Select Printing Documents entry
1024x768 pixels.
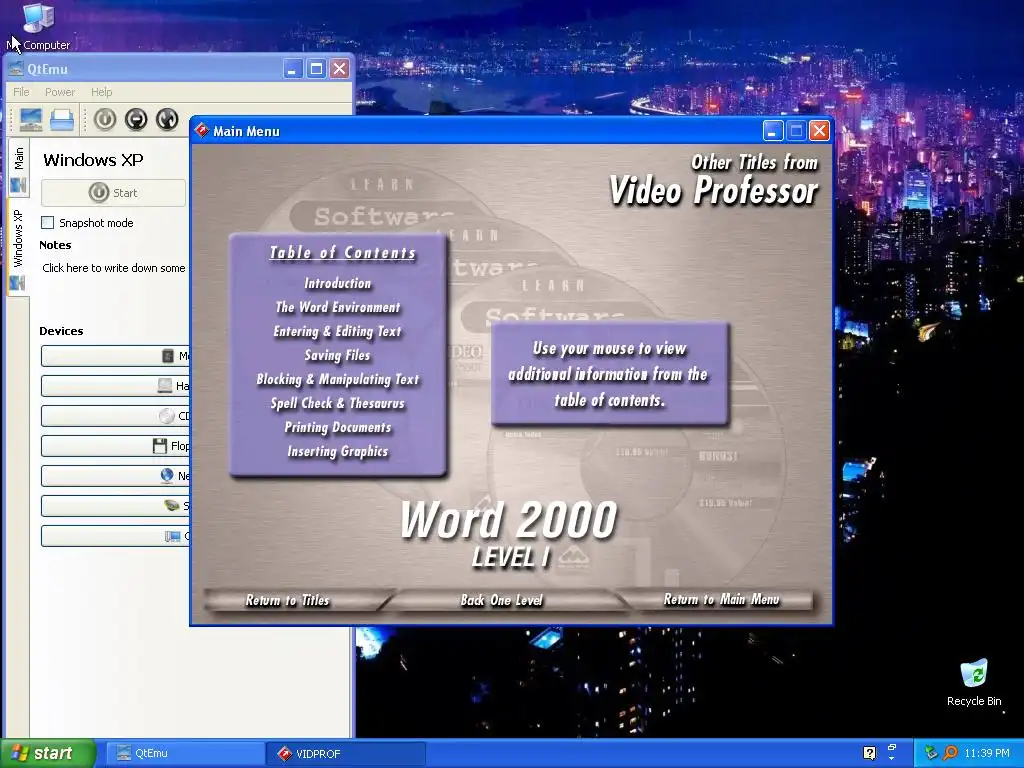(338, 427)
